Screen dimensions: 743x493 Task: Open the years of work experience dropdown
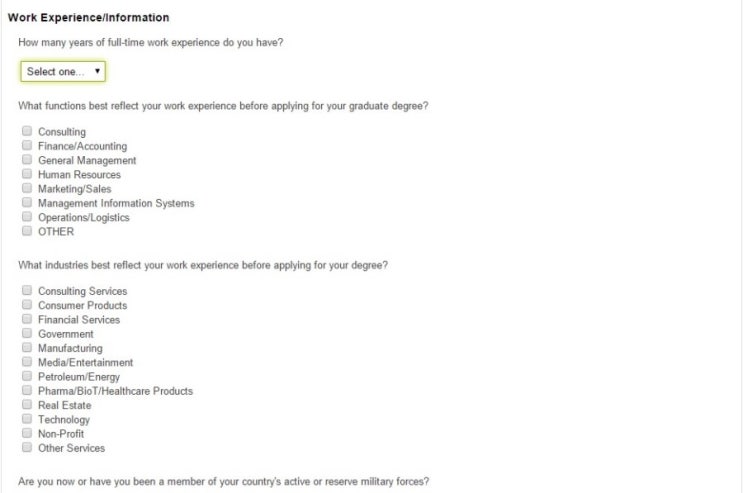coord(63,72)
